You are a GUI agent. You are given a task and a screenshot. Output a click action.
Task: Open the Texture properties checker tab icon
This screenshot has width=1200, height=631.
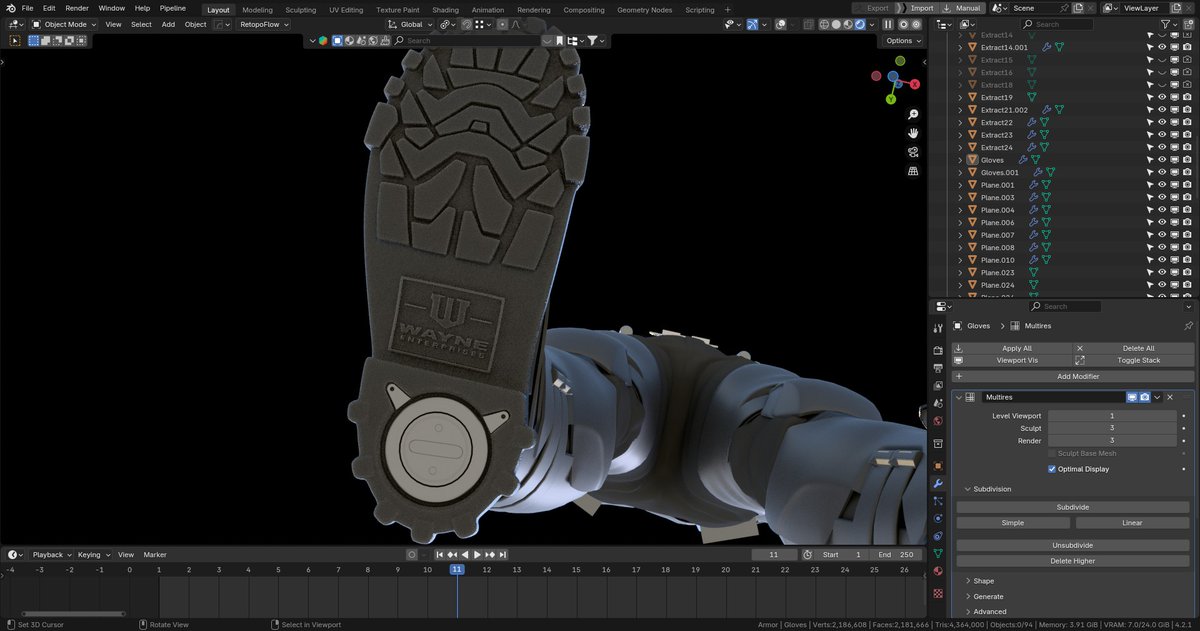[x=938, y=592]
